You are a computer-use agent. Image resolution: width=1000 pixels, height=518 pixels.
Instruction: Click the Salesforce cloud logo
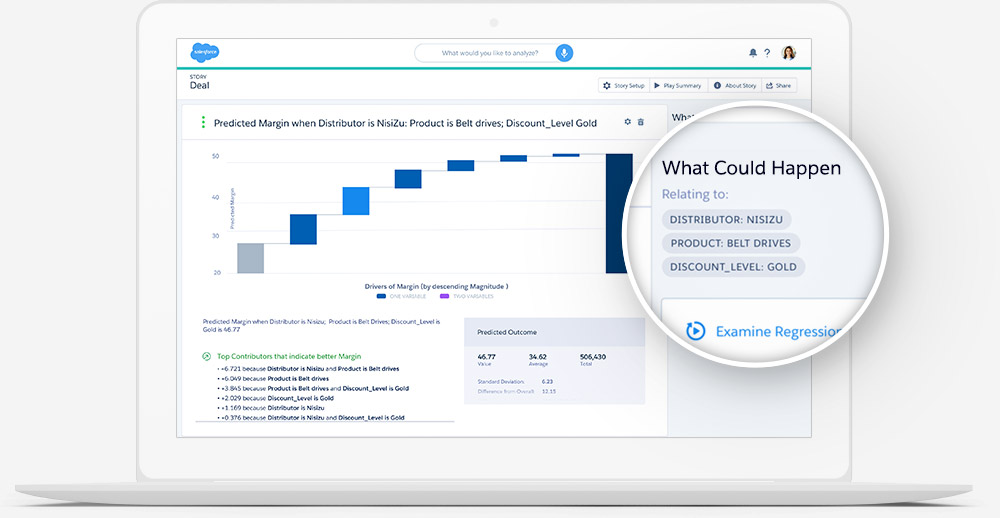pyautogui.click(x=205, y=52)
